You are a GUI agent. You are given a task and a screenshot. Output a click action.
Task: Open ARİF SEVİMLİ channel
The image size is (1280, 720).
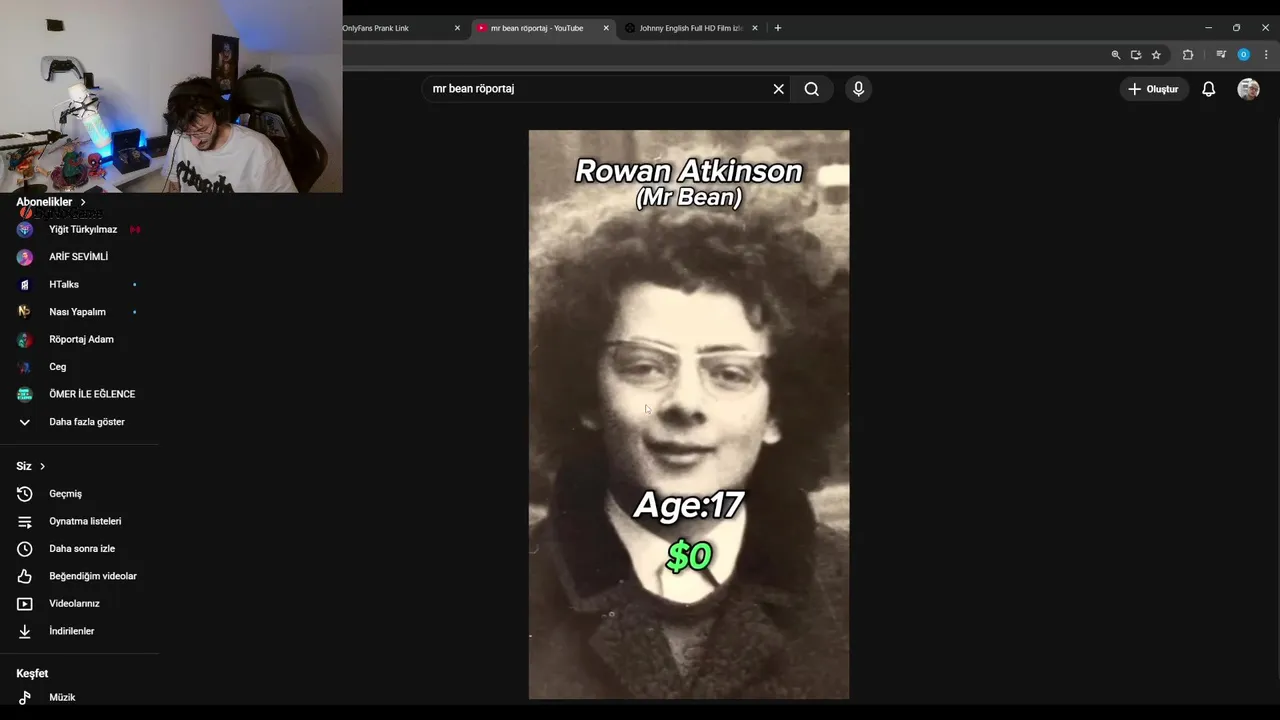coord(80,257)
